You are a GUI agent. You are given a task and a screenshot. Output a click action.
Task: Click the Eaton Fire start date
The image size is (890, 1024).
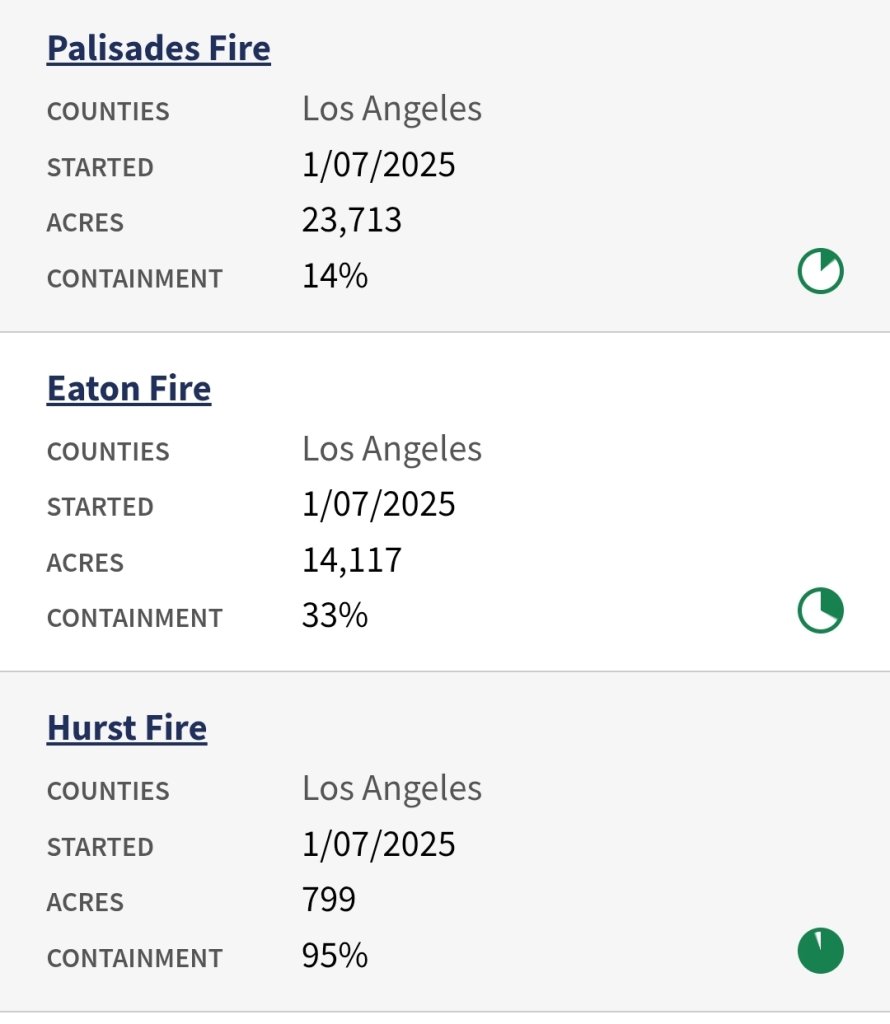[x=379, y=505]
